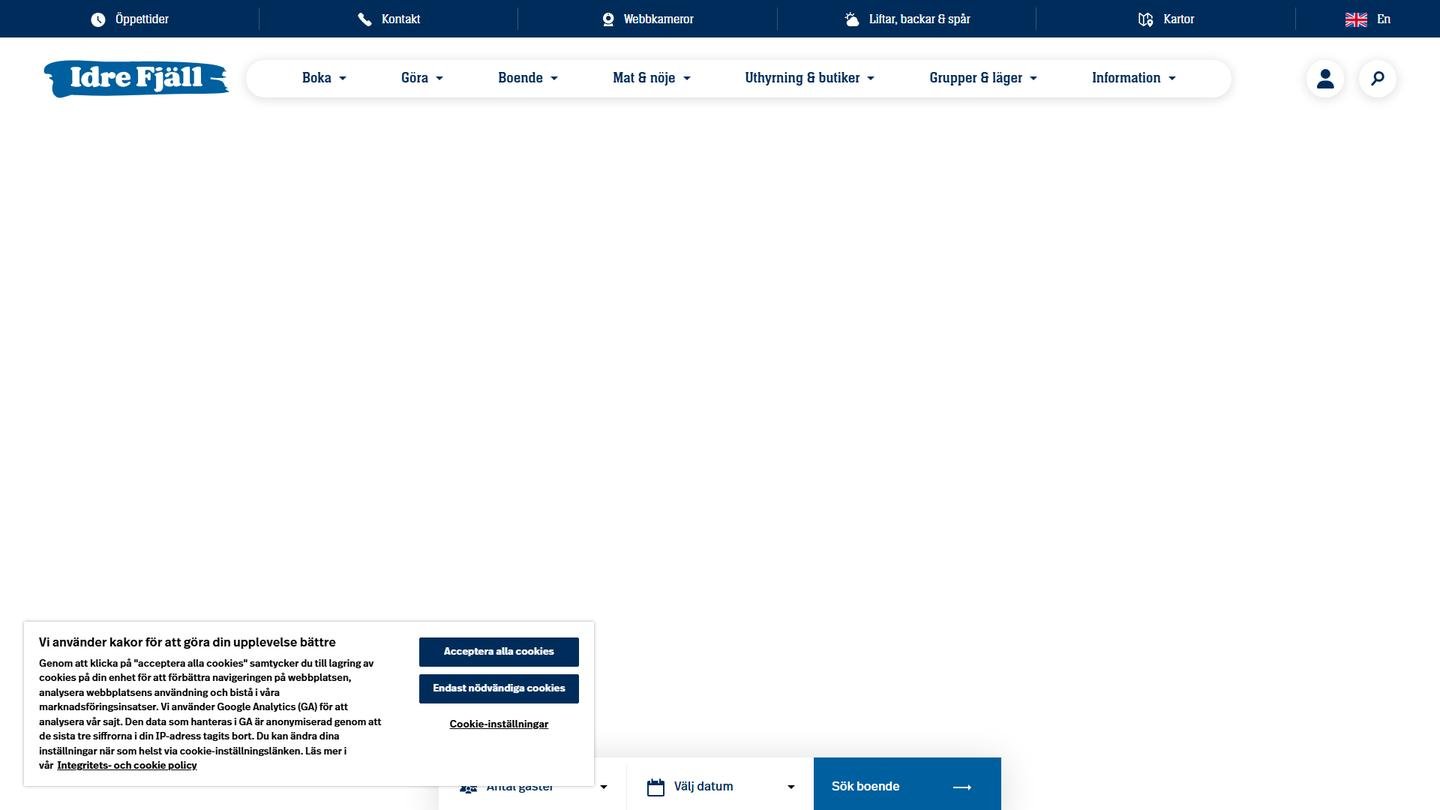Click the webcam icon beside Webbkameror
The height and width of the screenshot is (810, 1440).
pos(608,19)
